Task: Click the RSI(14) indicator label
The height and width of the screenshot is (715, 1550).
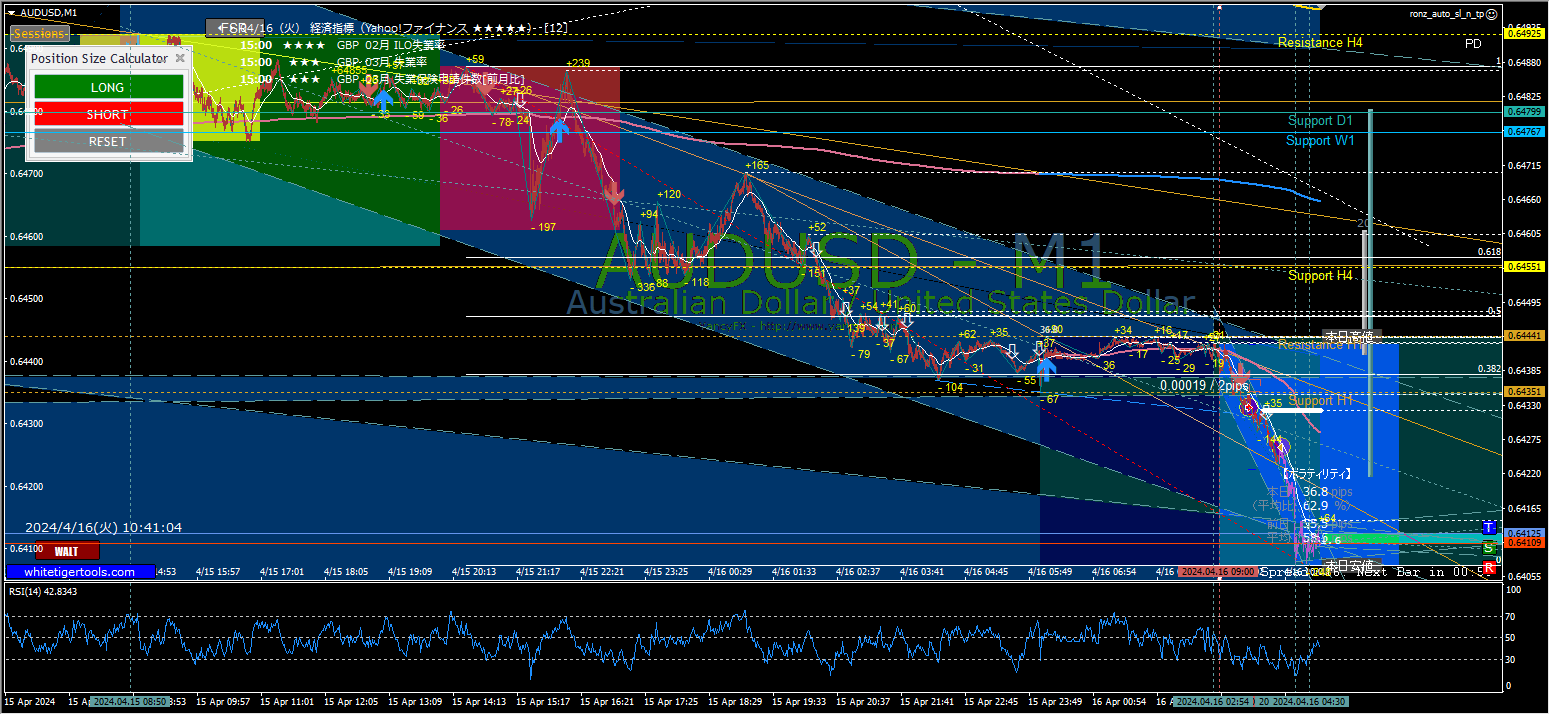Action: [43, 592]
